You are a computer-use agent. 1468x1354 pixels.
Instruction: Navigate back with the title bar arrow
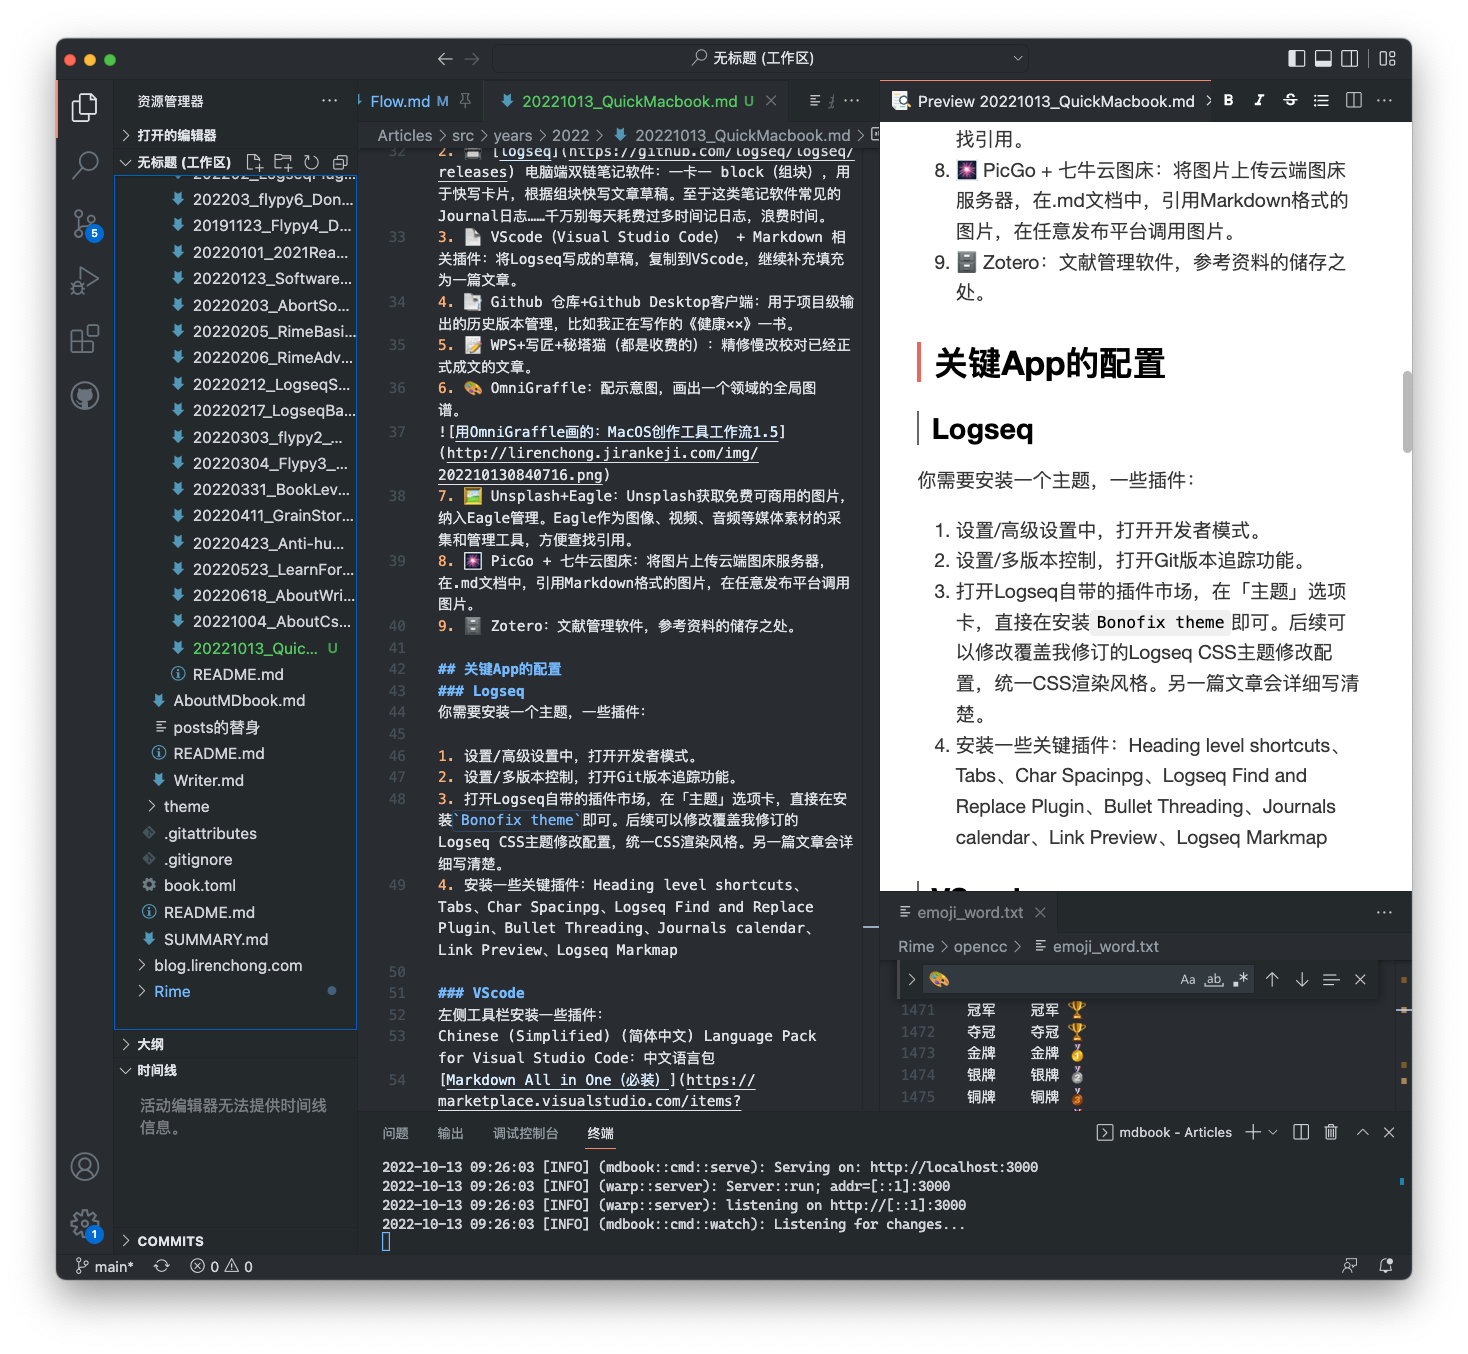(x=445, y=59)
